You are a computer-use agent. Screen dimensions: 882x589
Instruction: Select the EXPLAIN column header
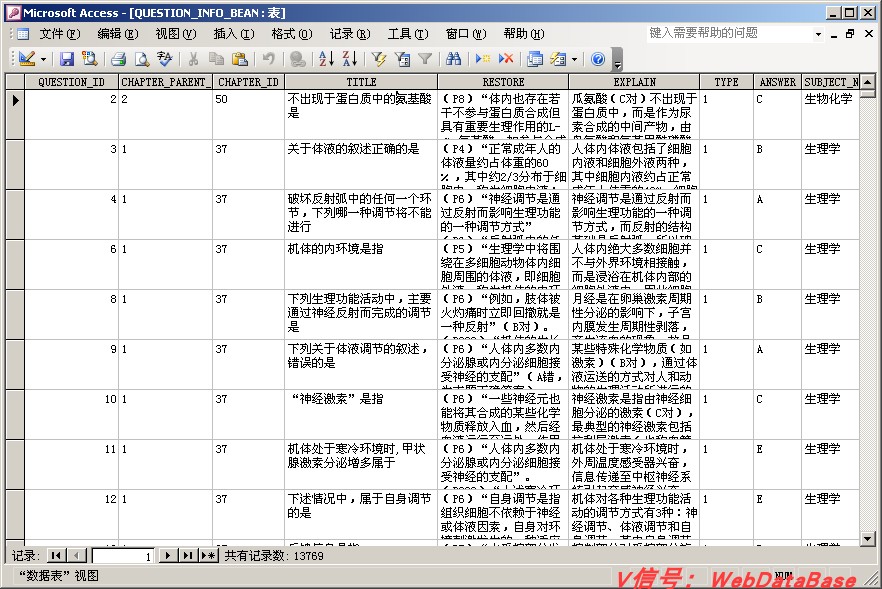pos(634,82)
